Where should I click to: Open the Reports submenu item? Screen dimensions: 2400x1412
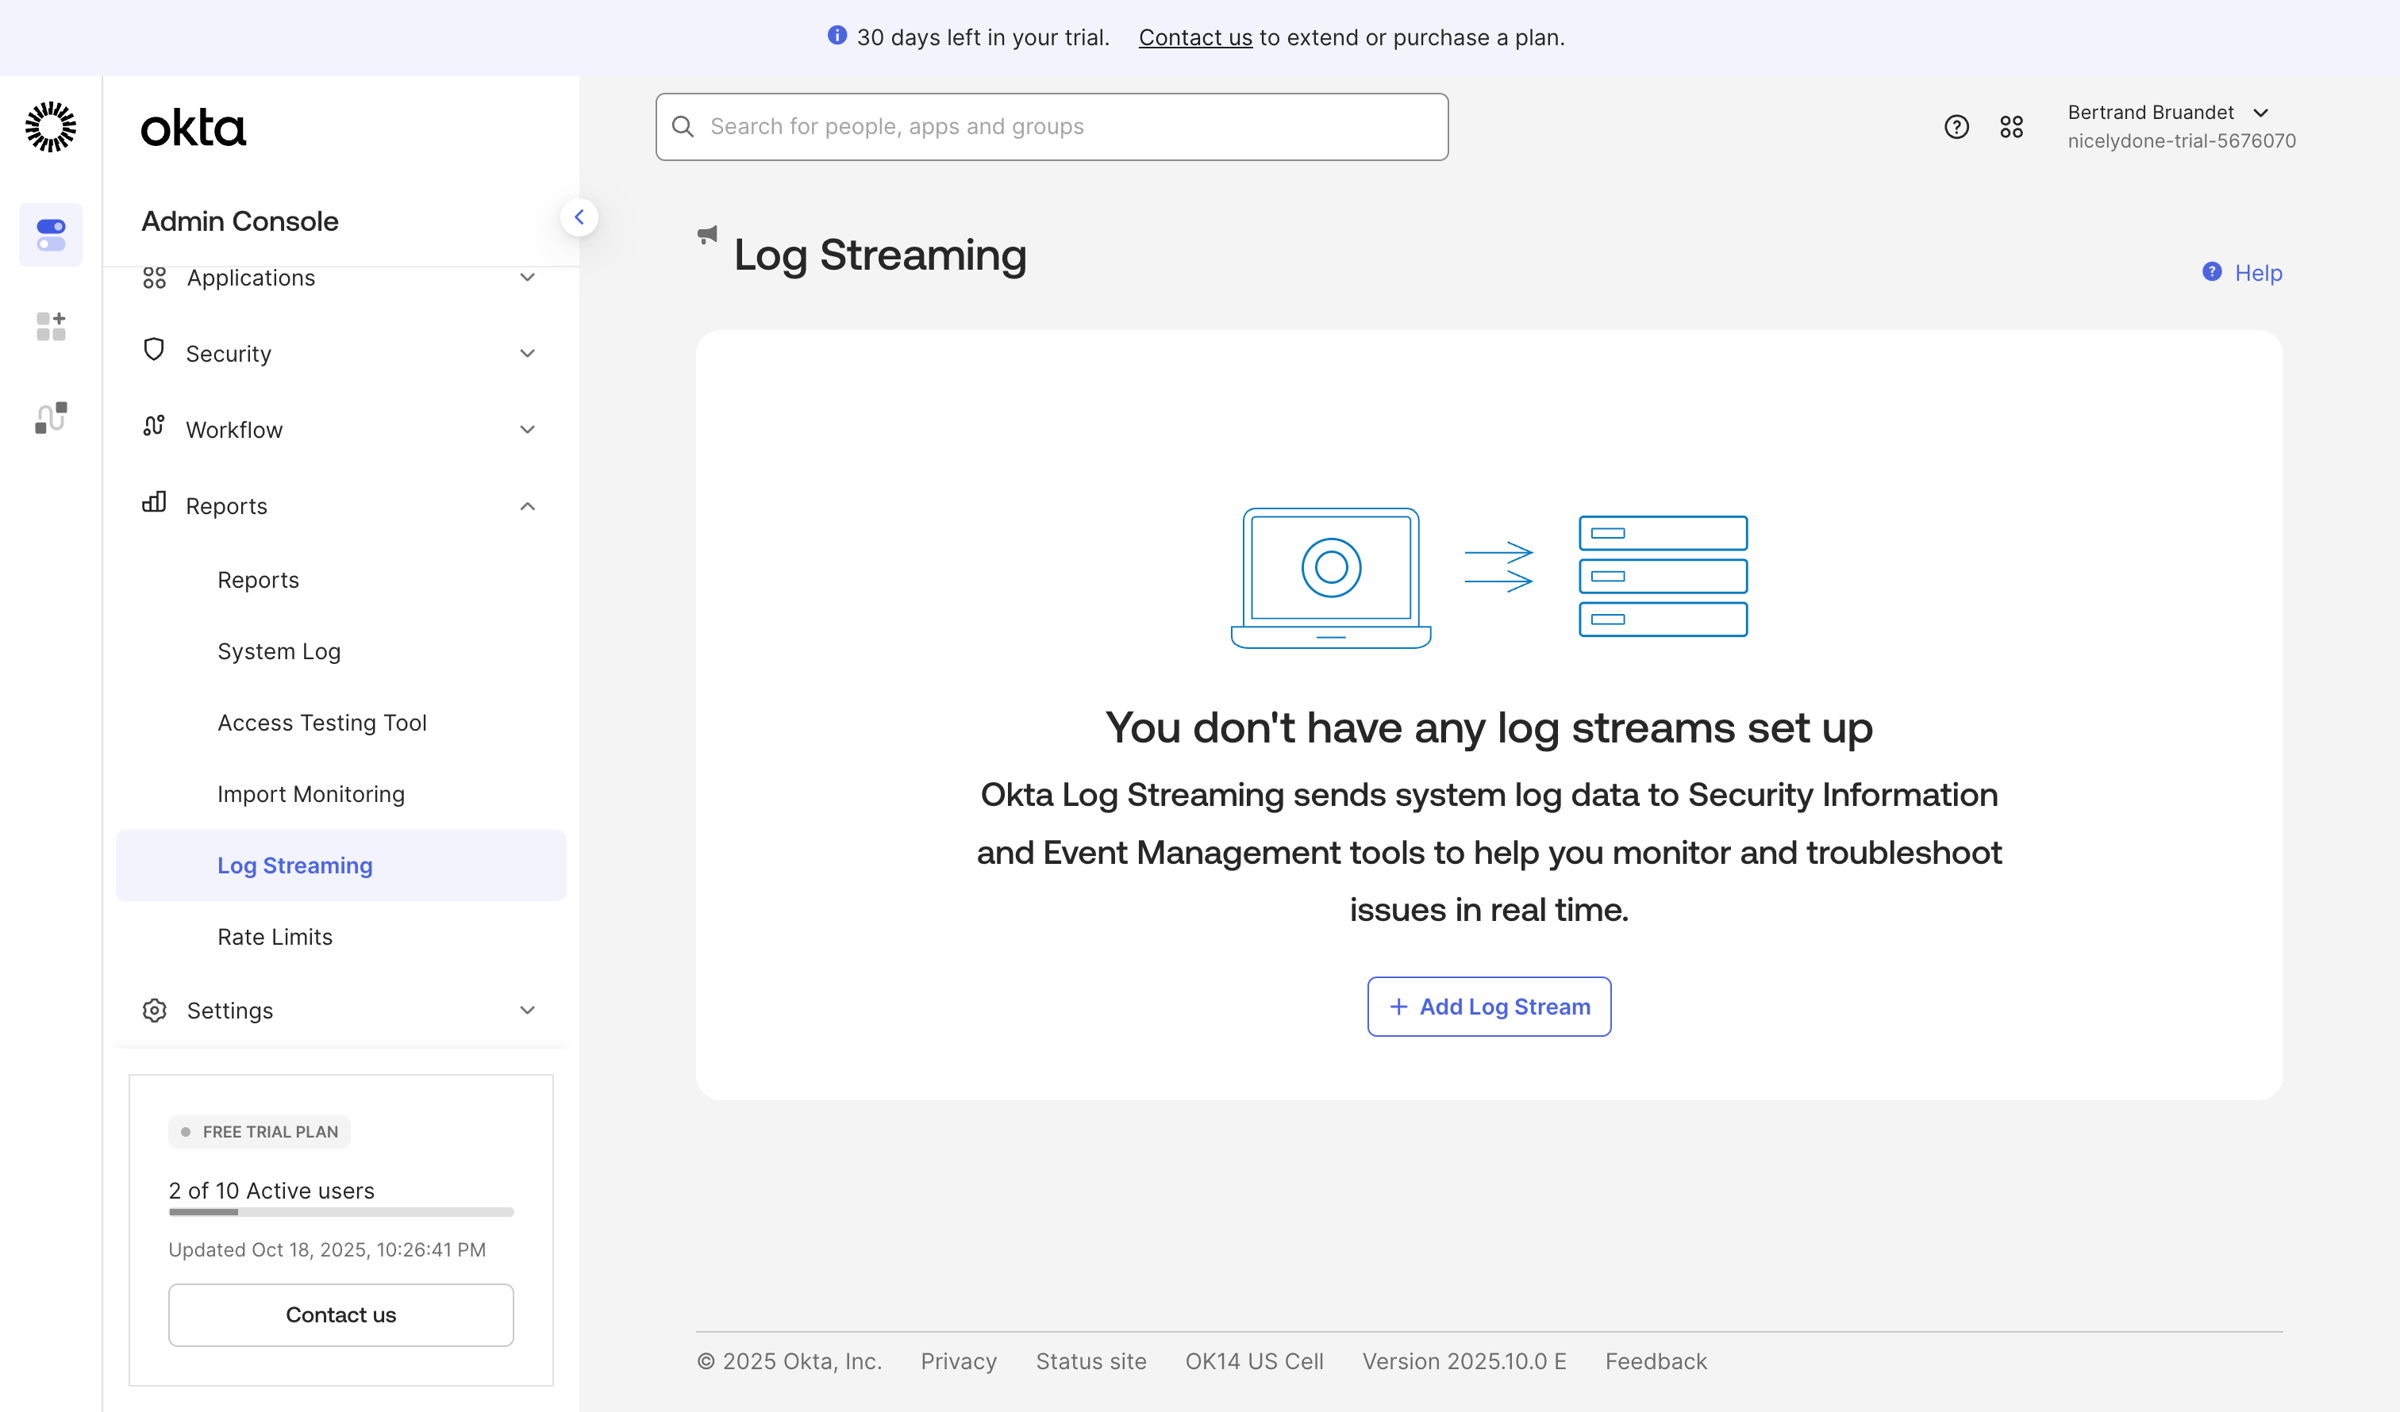[258, 580]
